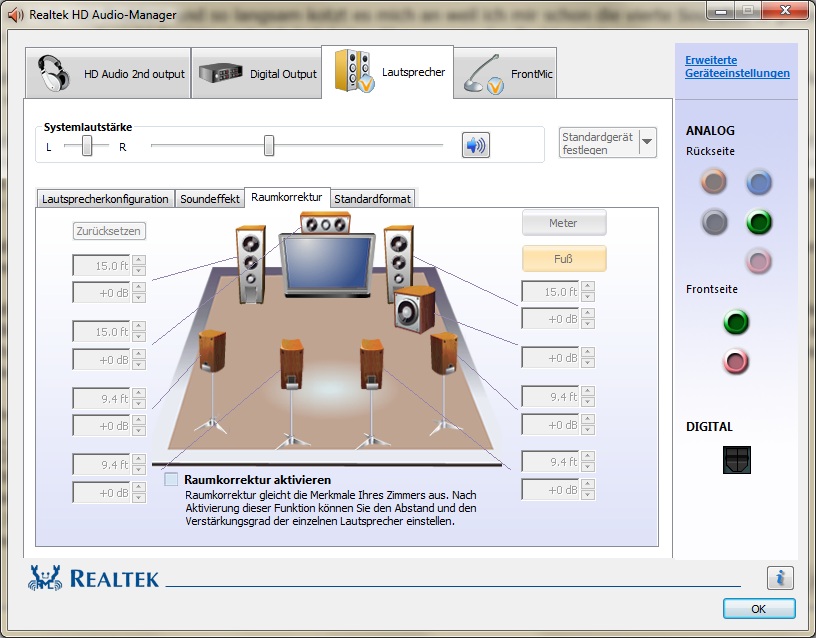Switch to the Soundeffekt sub-tab
The image size is (816, 638).
pos(210,199)
